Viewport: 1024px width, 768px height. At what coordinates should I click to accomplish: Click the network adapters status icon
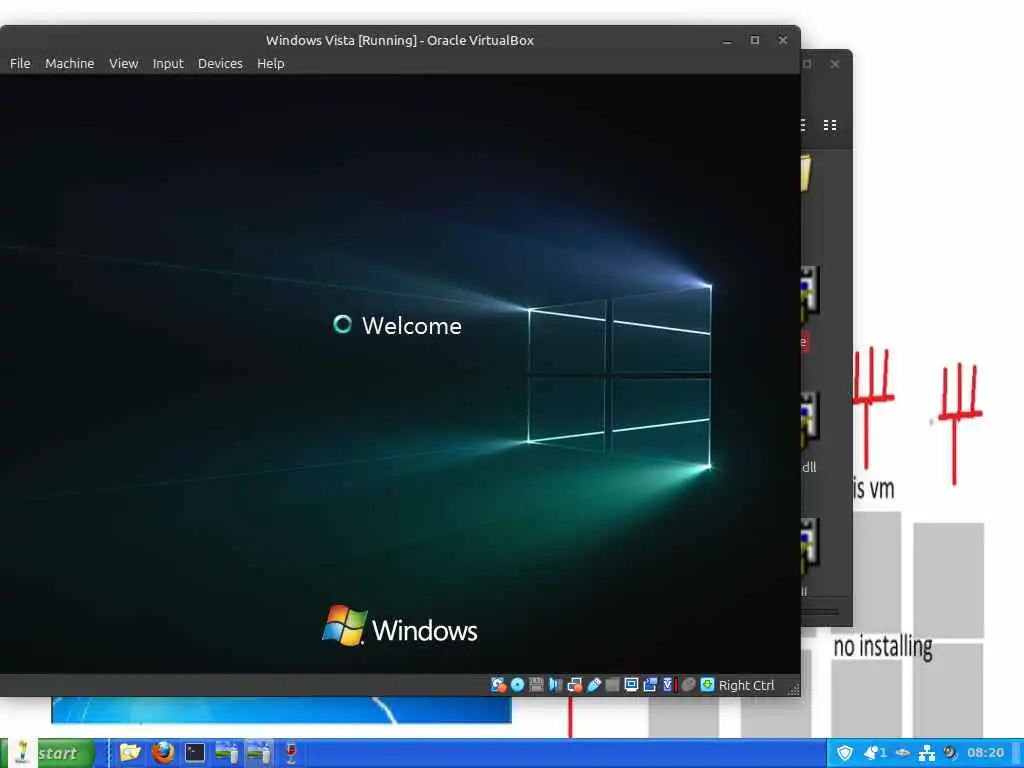tap(575, 685)
